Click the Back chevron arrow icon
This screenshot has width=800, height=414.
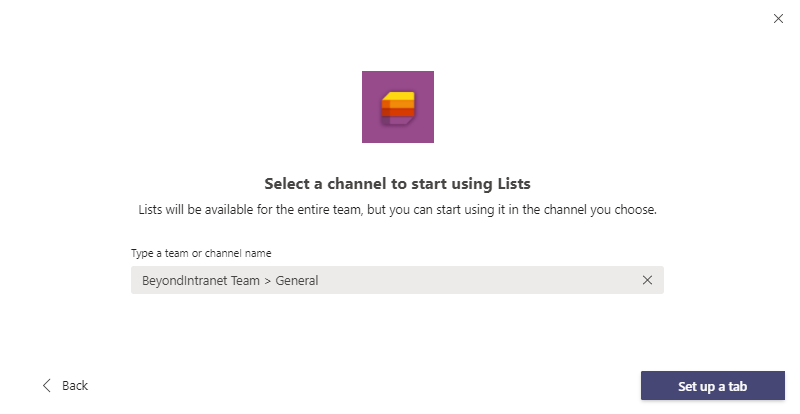coord(47,386)
